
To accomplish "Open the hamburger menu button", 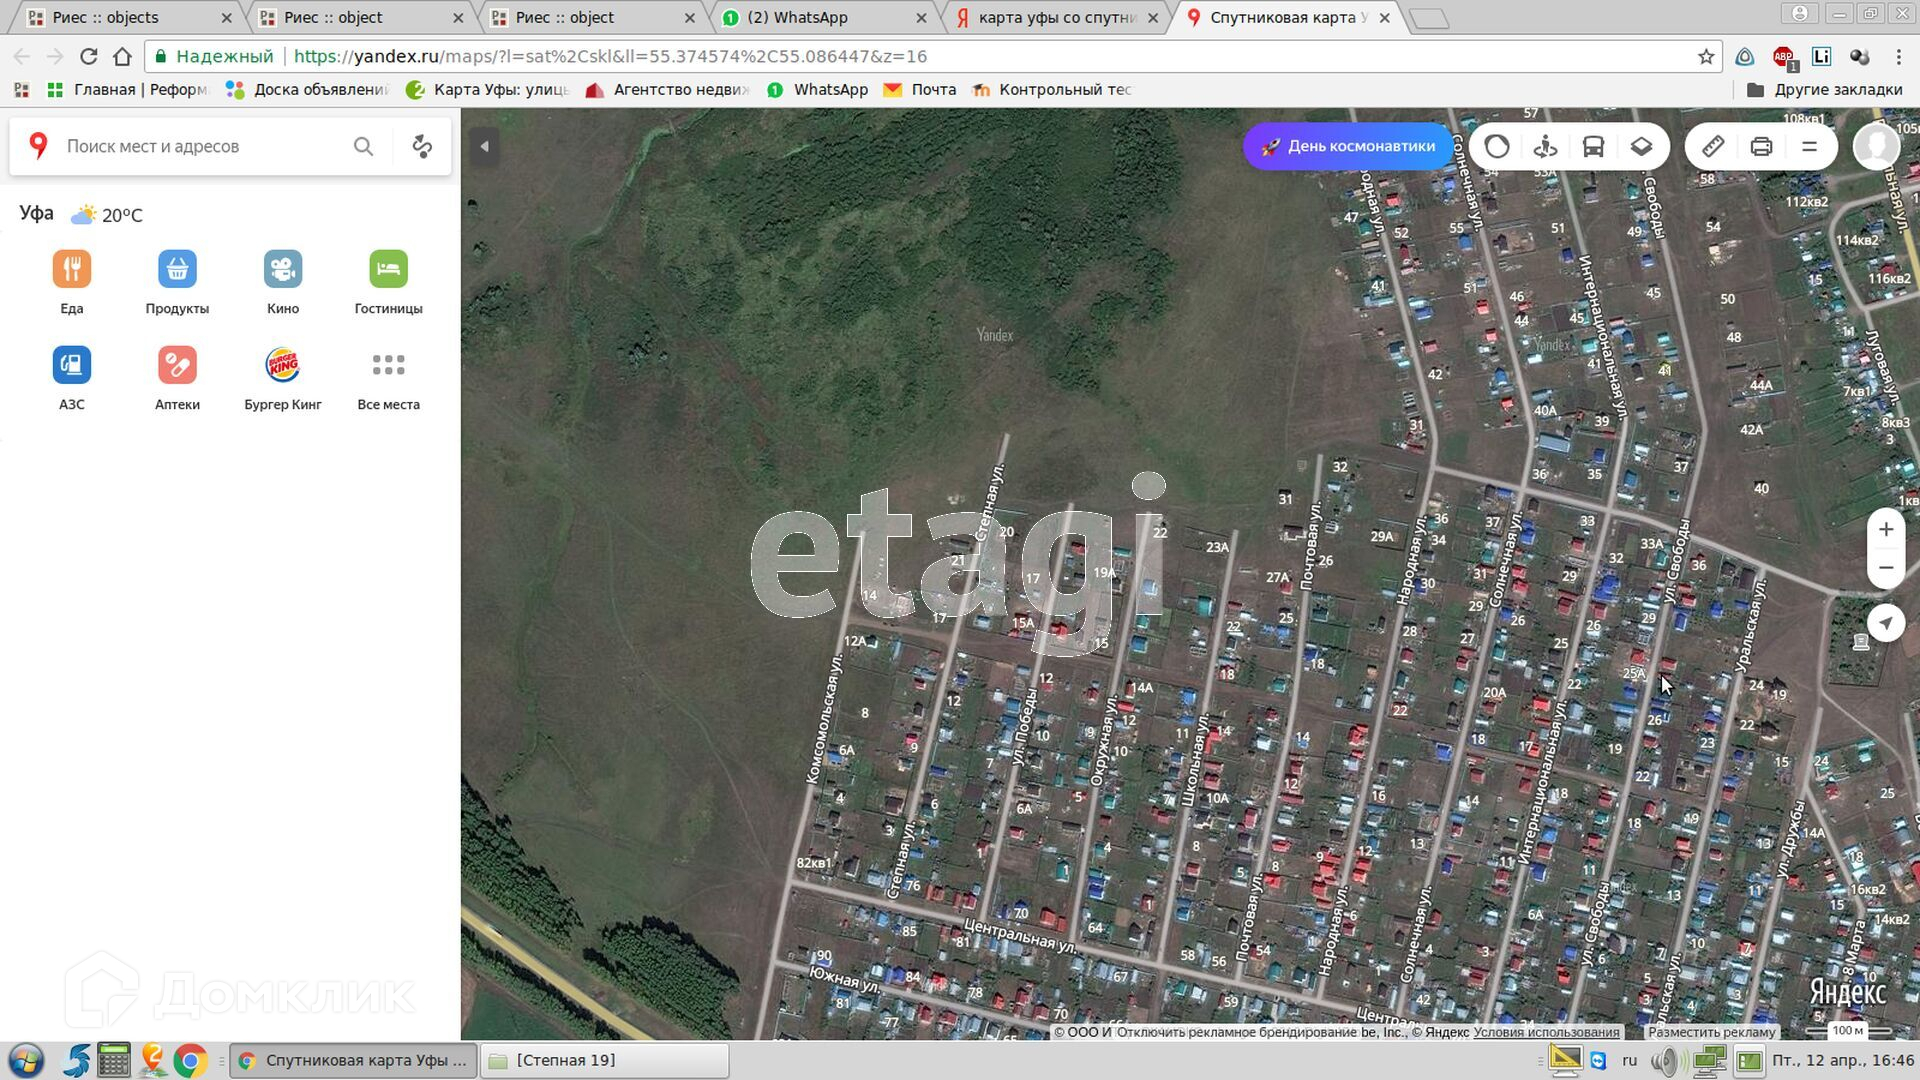I will point(1809,147).
